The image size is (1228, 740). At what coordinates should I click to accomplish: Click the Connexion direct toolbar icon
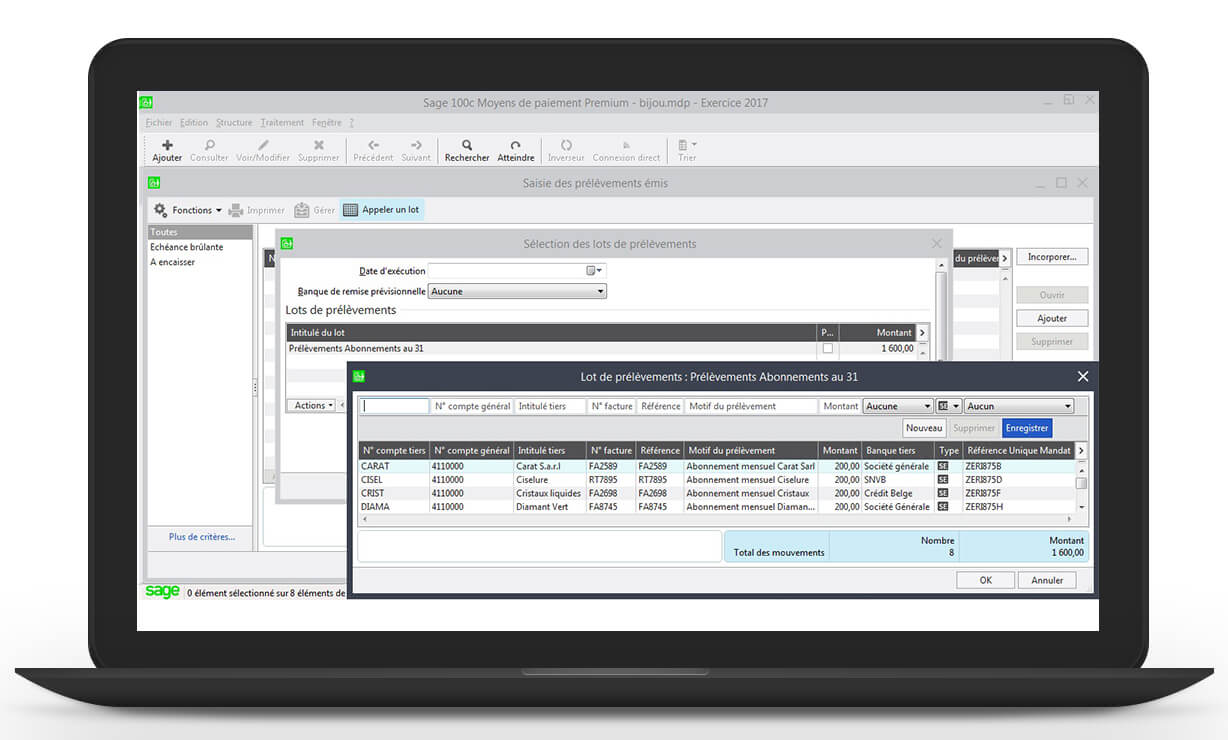pos(626,145)
